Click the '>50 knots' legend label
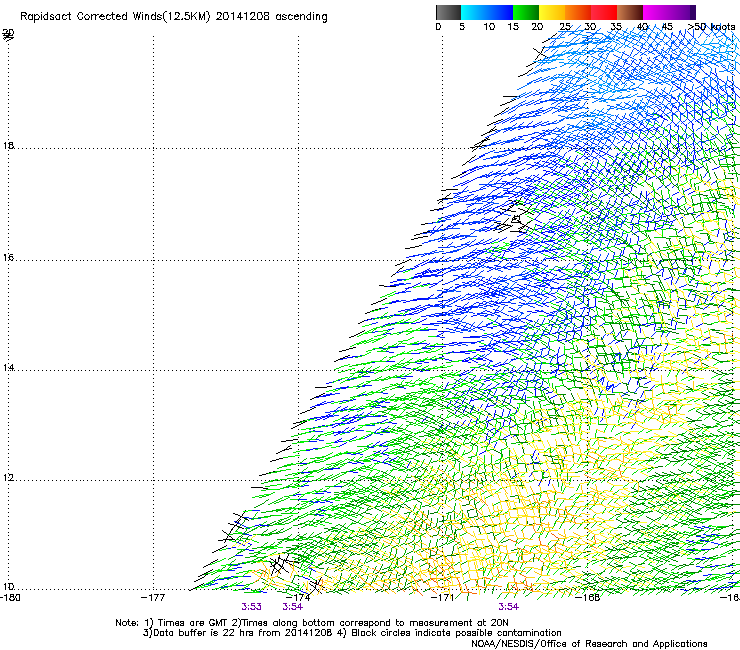Screen dimensions: 740x650 (x=711, y=27)
